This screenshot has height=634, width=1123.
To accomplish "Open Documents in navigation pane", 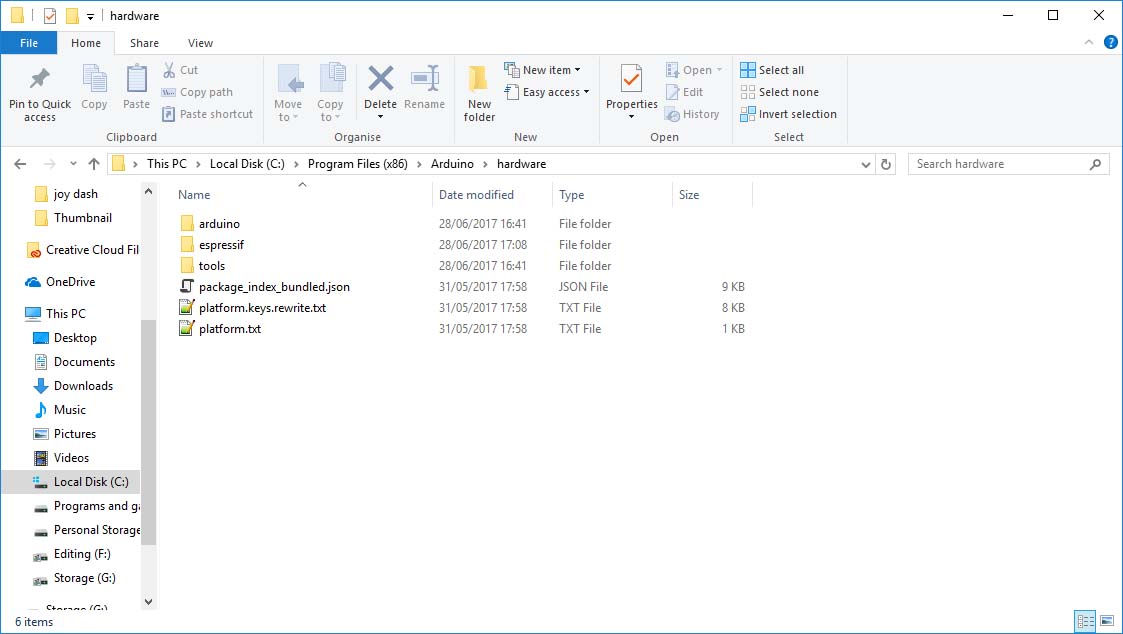I will pos(84,362).
